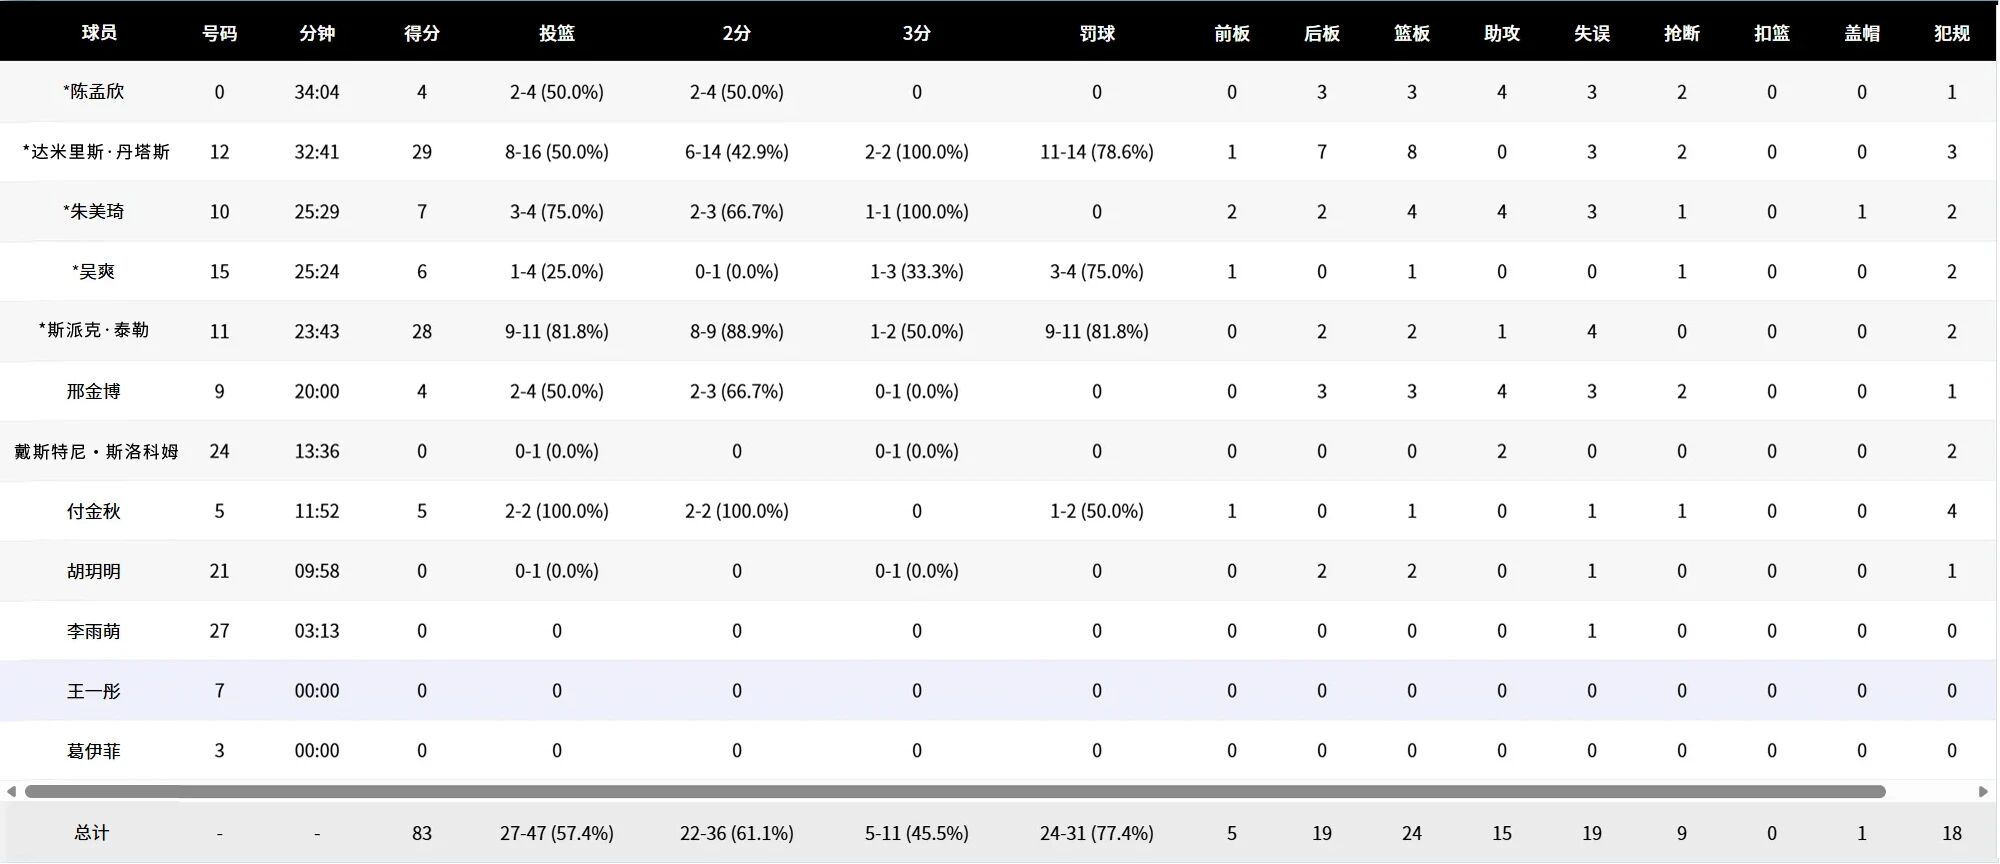The height and width of the screenshot is (864, 2000).
Task: Select the 投篮 column header
Action: click(x=556, y=33)
